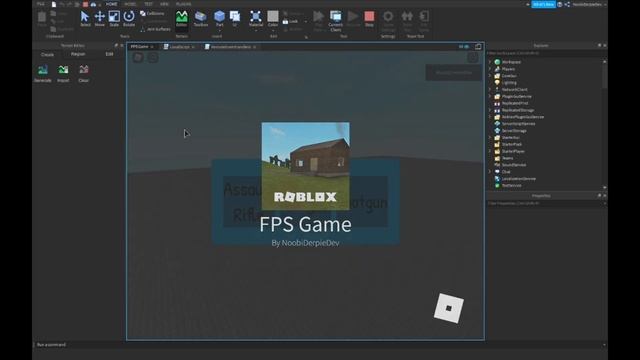Image resolution: width=640 pixels, height=360 pixels.
Task: Click the new file icon in quick access bar
Action: pyautogui.click(x=53, y=4)
